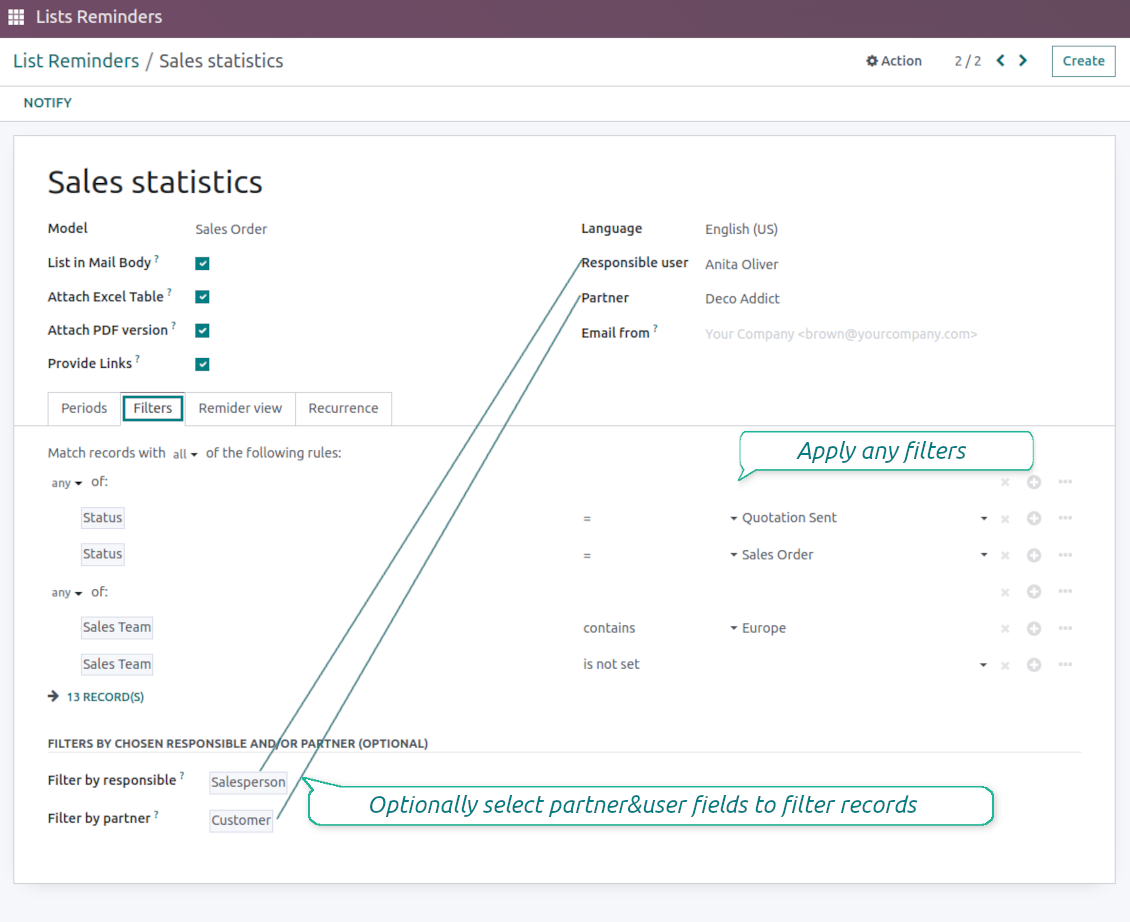This screenshot has height=922, width=1130.
Task: Add rule after Status Sales Order
Action: [x=1033, y=555]
